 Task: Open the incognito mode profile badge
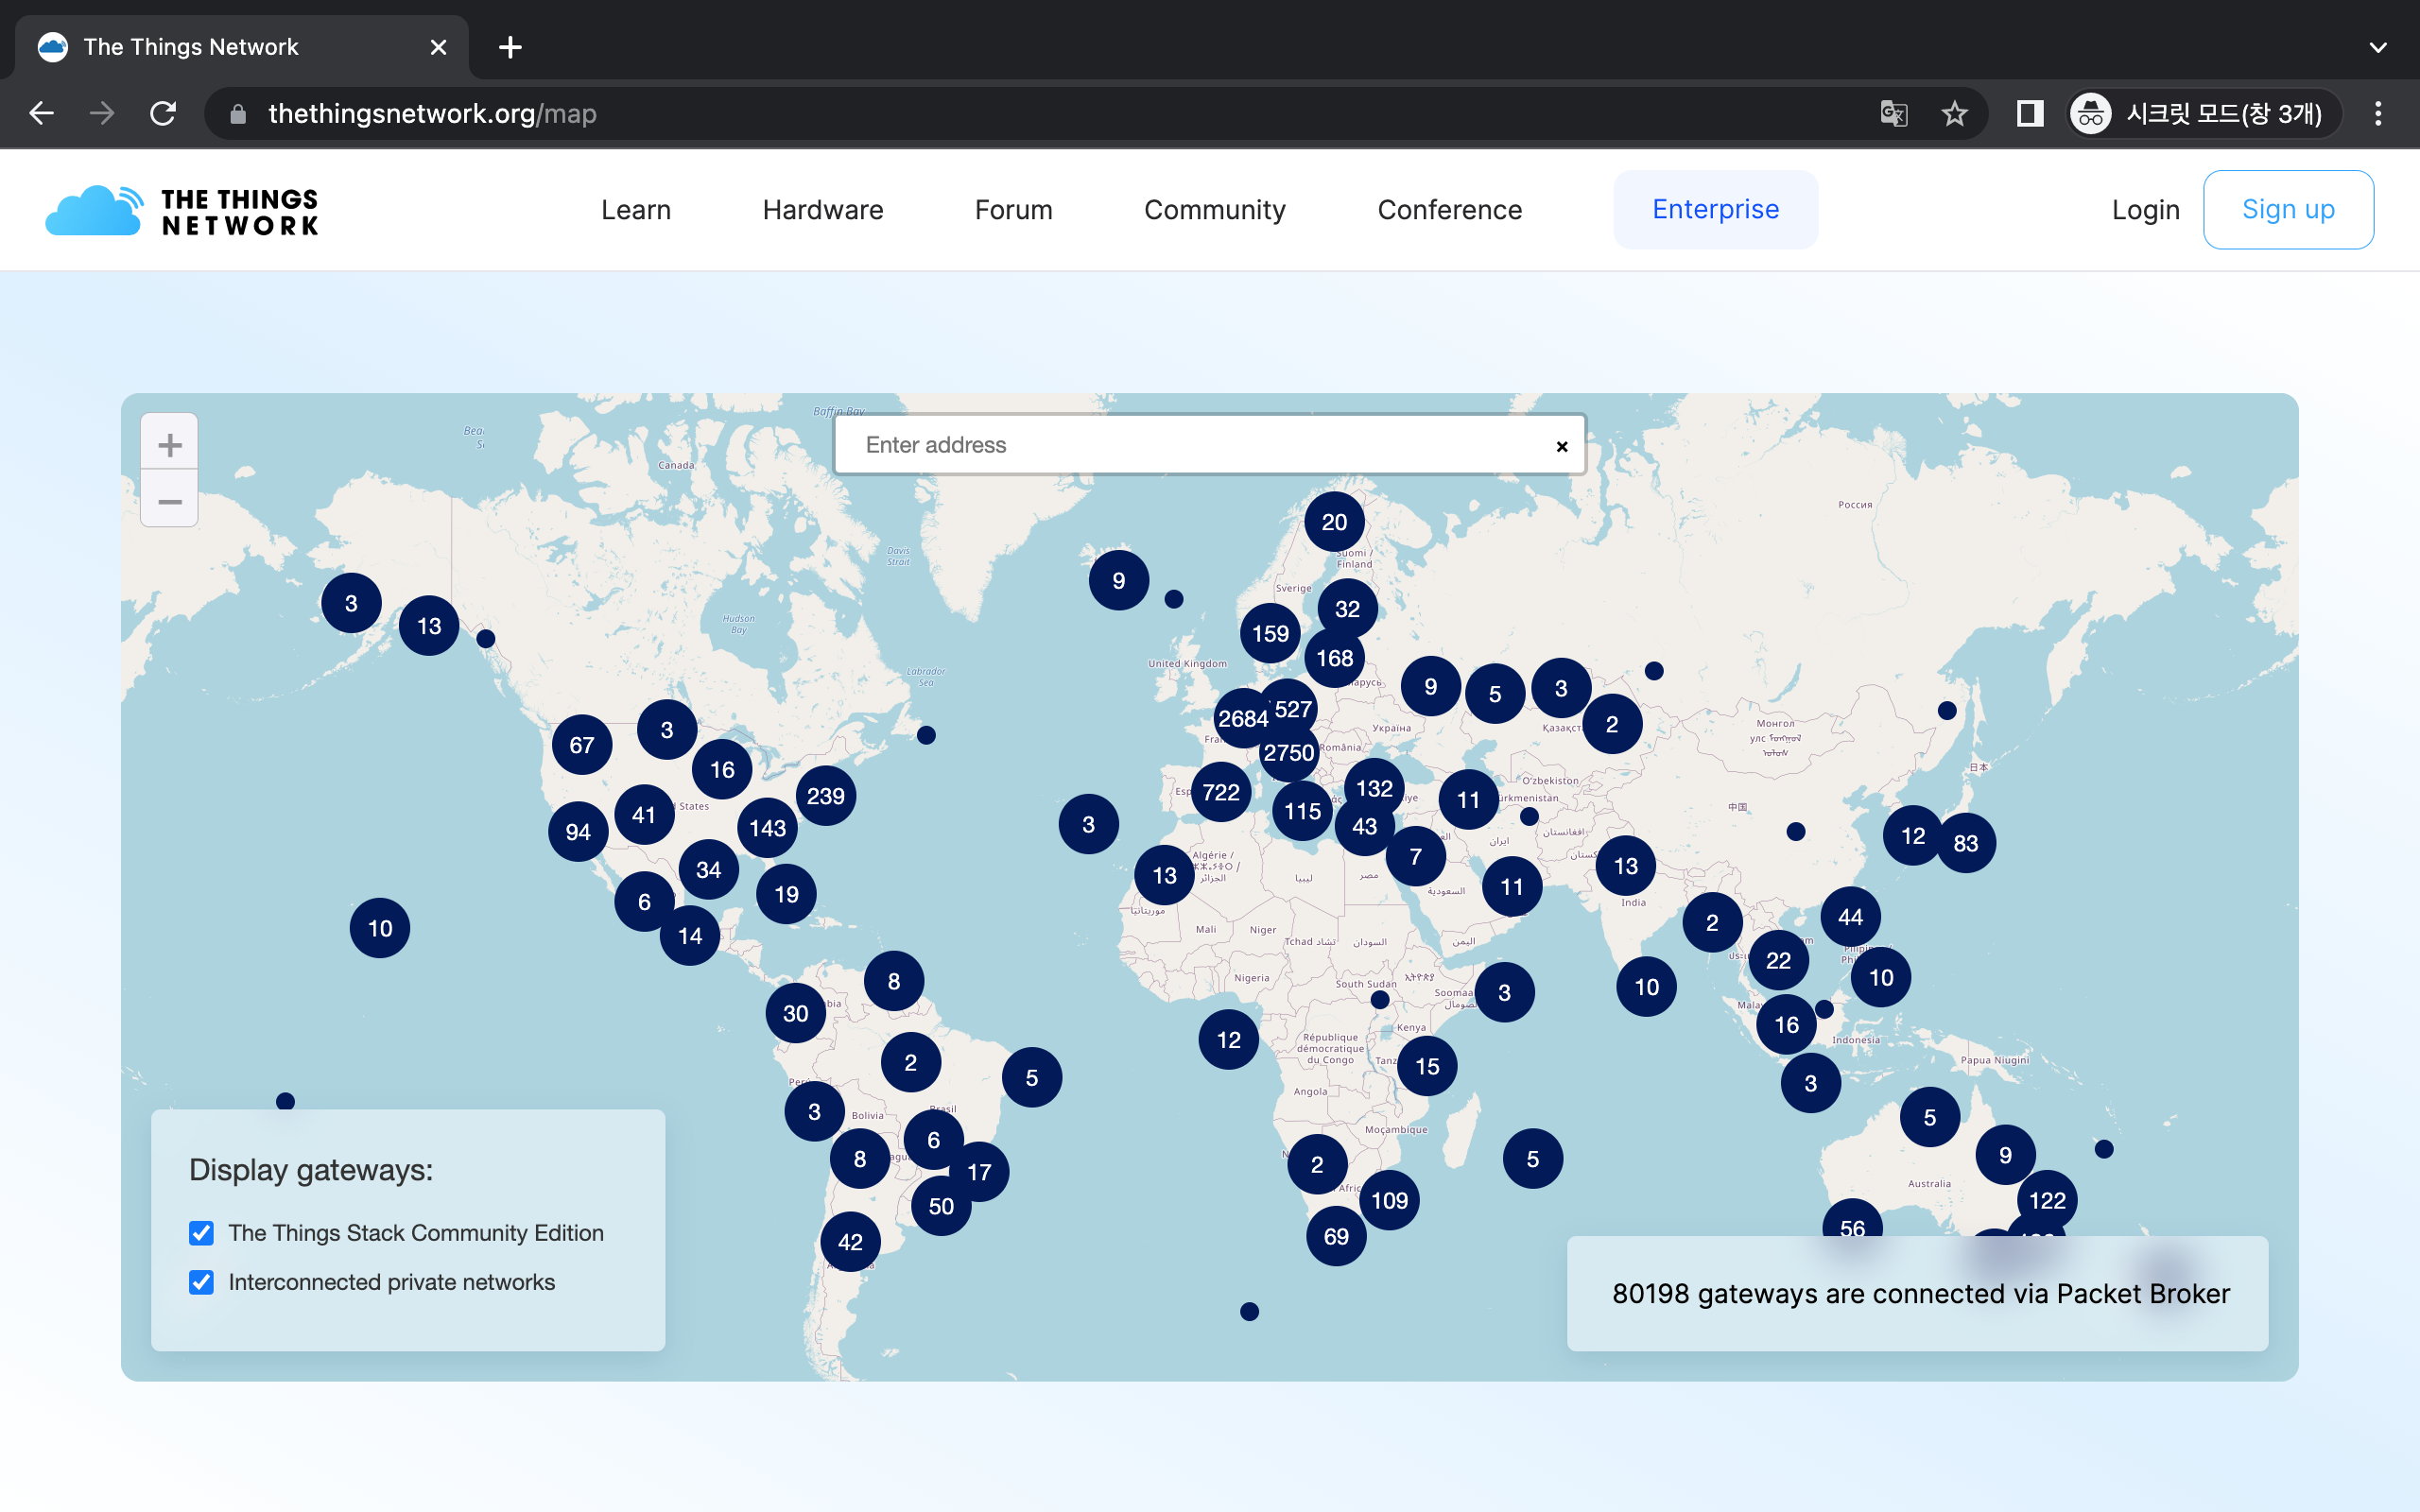click(2205, 114)
